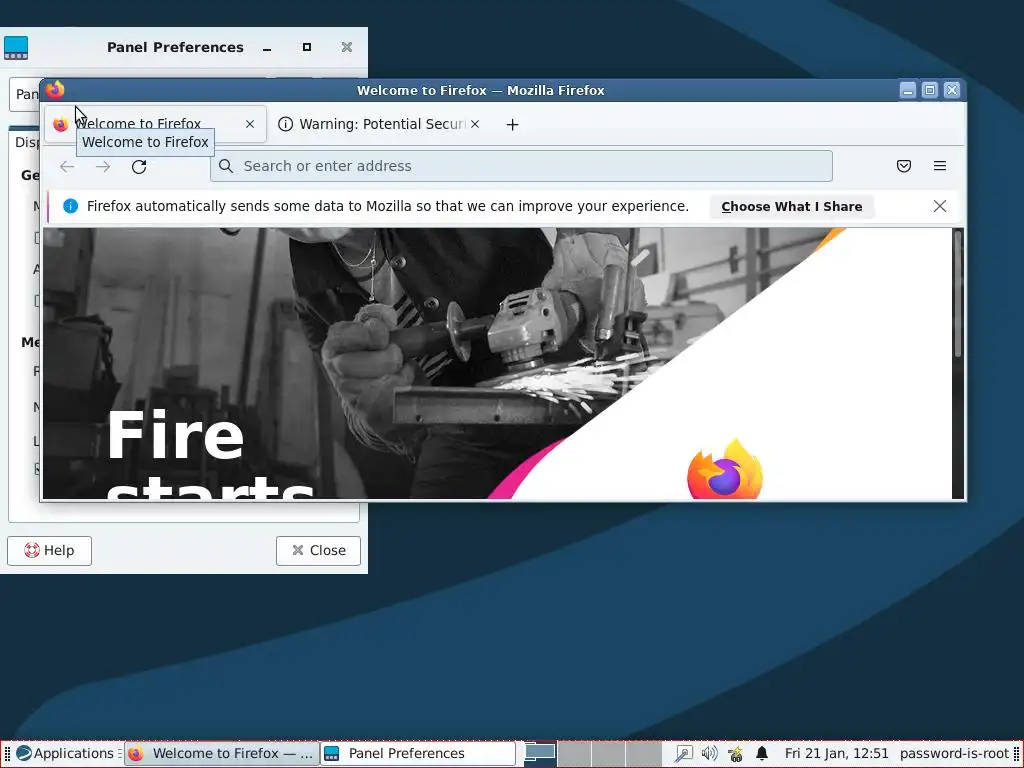Minimize the Panel Preferences window

(x=267, y=48)
